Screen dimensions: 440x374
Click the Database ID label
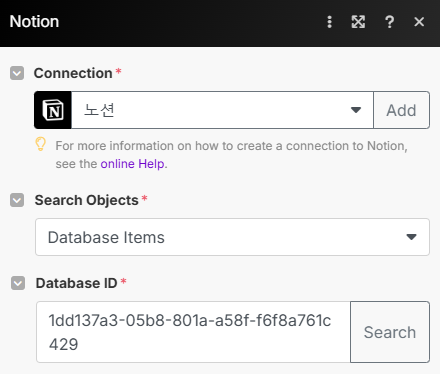tap(76, 283)
